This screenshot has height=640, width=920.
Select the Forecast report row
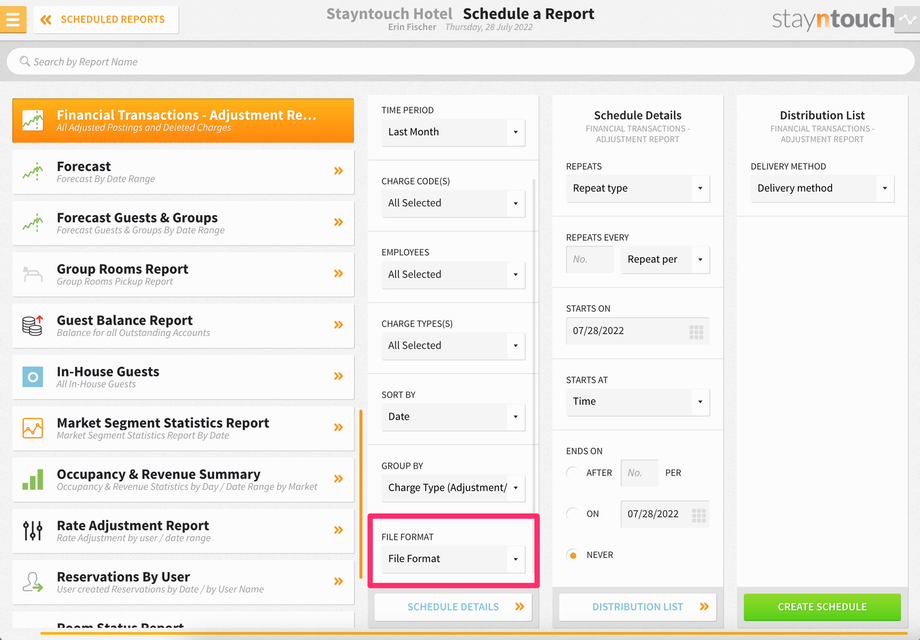pyautogui.click(x=183, y=171)
